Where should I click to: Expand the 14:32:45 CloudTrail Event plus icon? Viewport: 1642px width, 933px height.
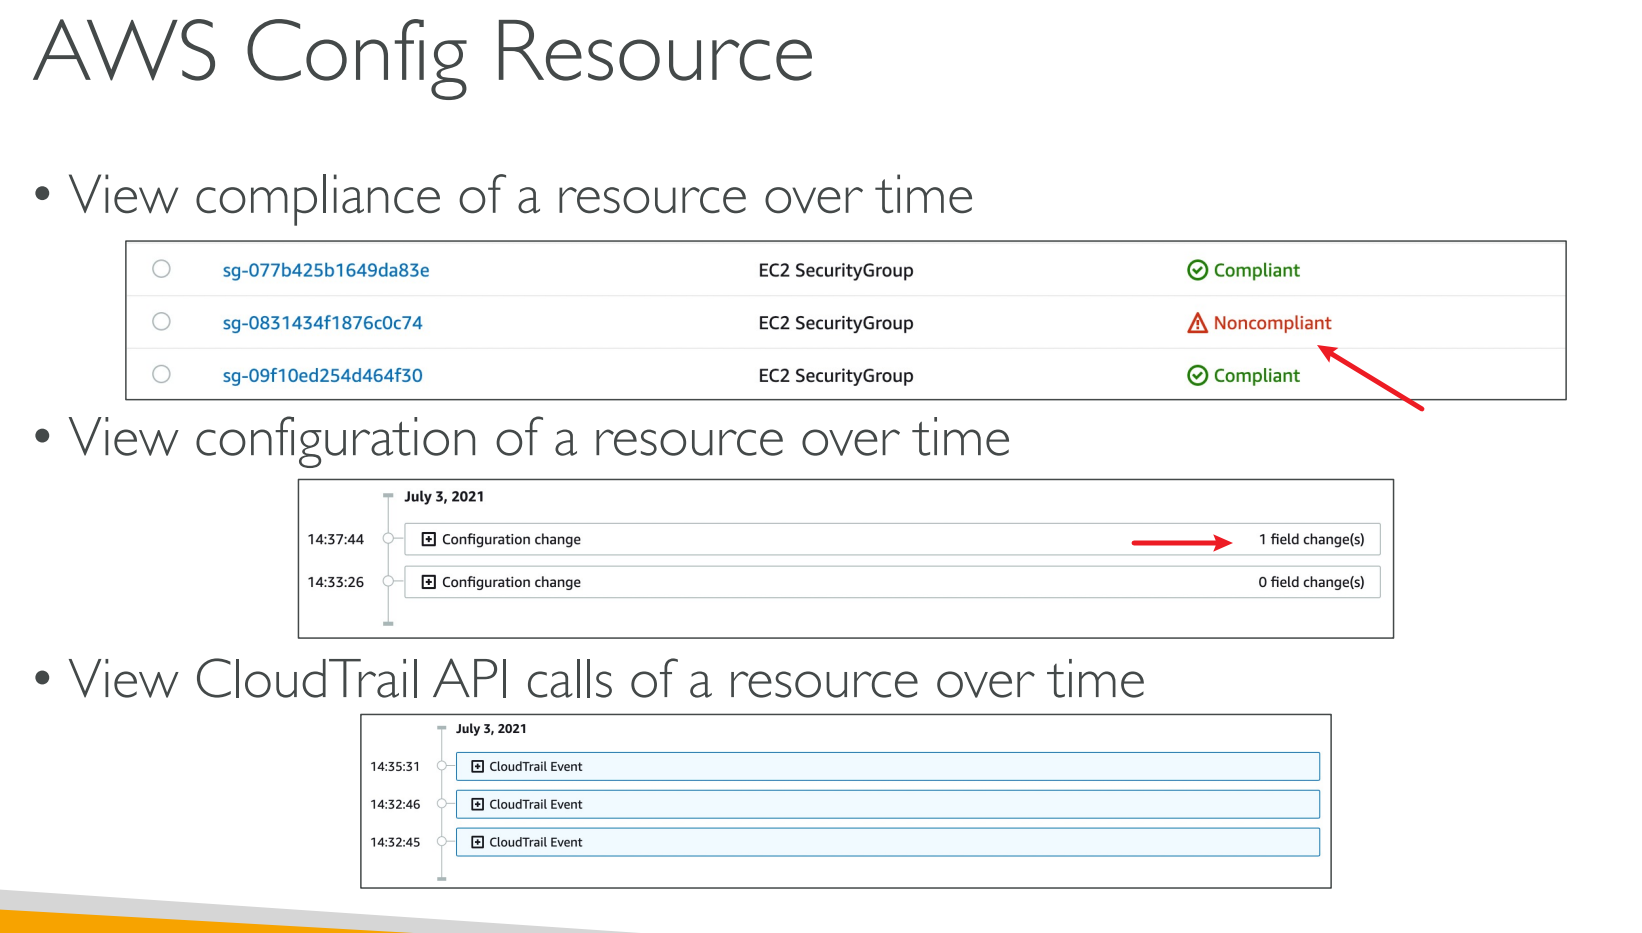(478, 842)
